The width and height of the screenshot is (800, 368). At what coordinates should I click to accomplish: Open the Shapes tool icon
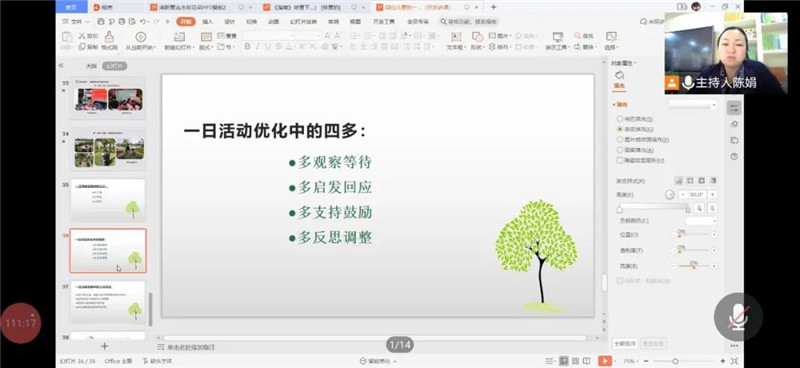[x=477, y=37]
